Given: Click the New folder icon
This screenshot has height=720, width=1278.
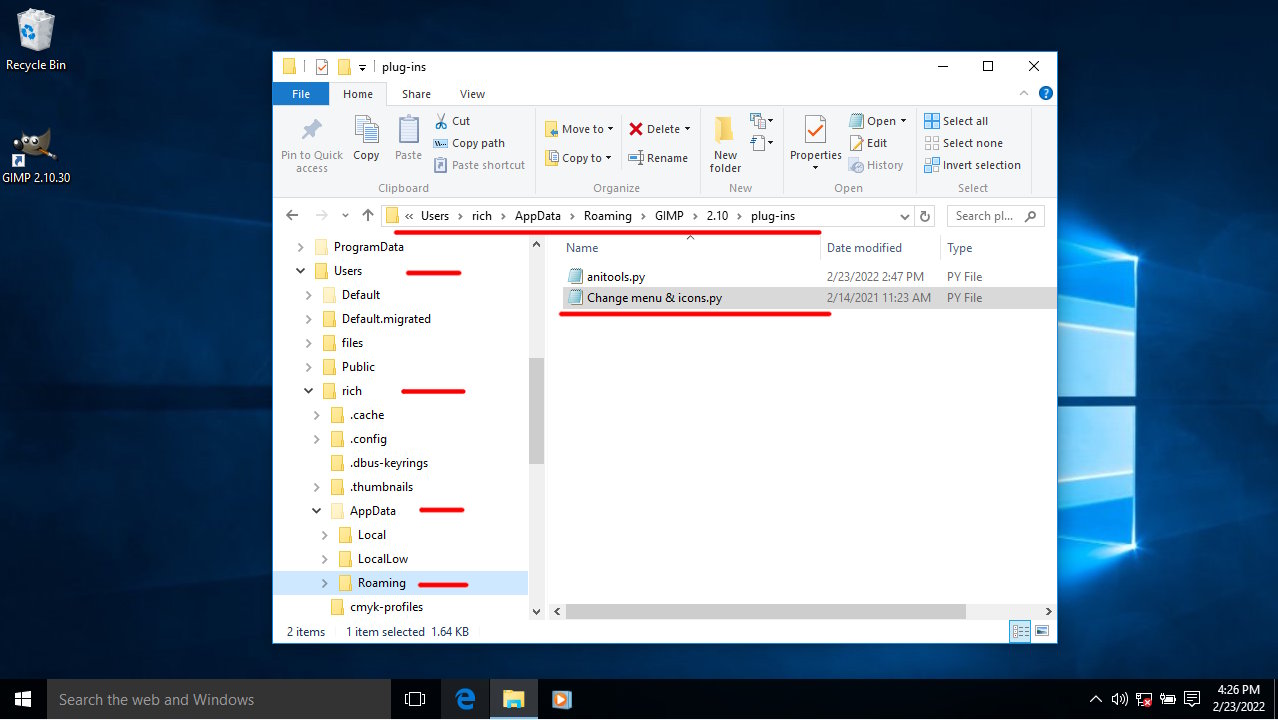Looking at the screenshot, I should pyautogui.click(x=725, y=131).
